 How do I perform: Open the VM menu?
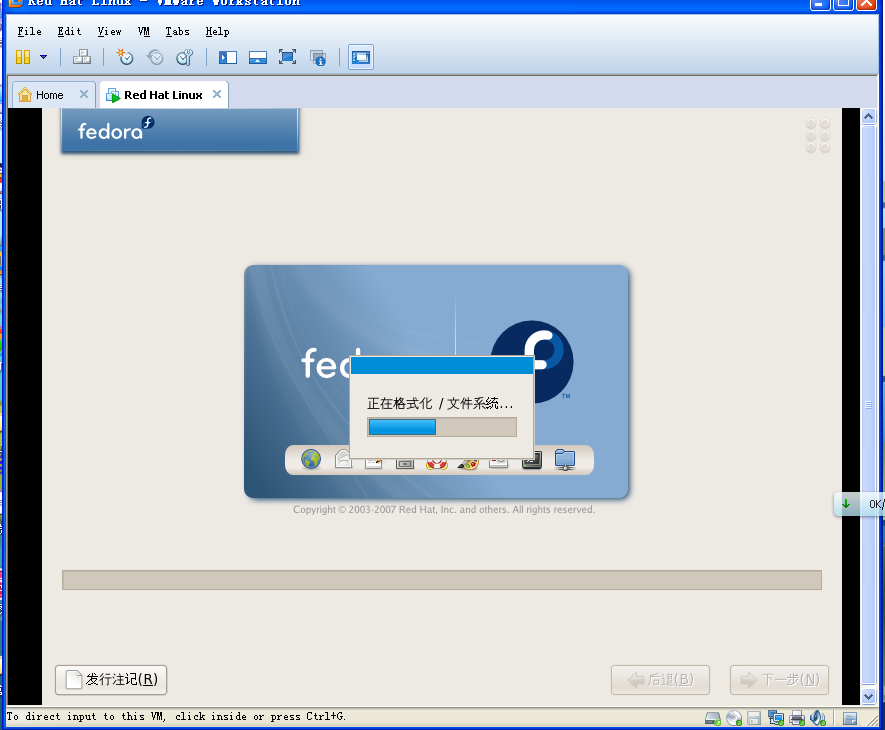[x=143, y=31]
